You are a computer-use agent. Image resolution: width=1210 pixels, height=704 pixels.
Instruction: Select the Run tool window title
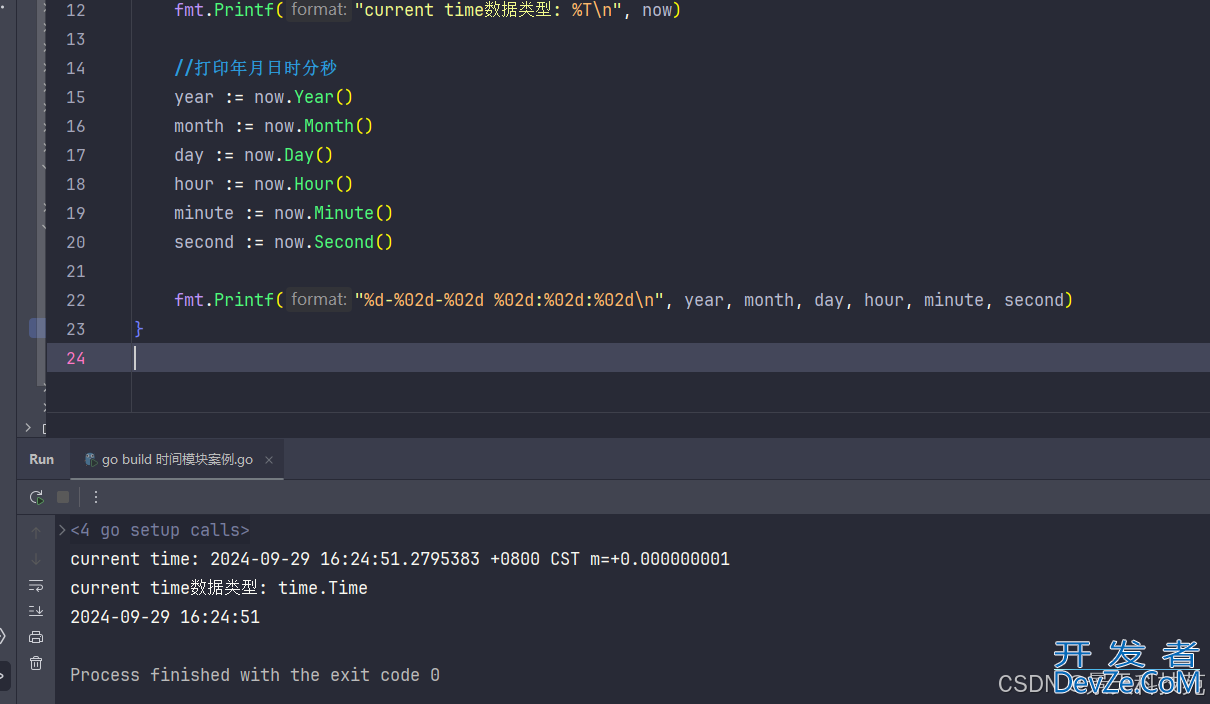click(42, 459)
